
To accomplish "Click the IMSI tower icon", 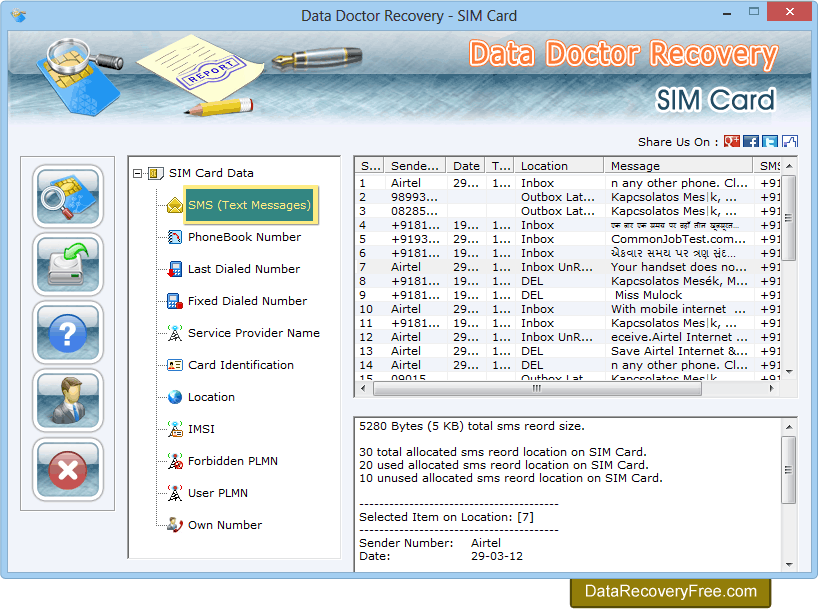I will (175, 429).
